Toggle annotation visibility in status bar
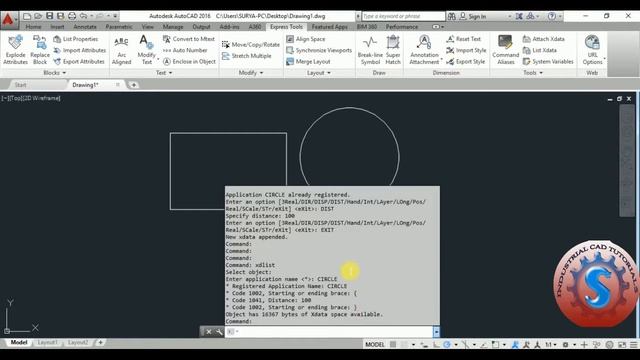The width and height of the screenshot is (640, 360). click(x=515, y=344)
